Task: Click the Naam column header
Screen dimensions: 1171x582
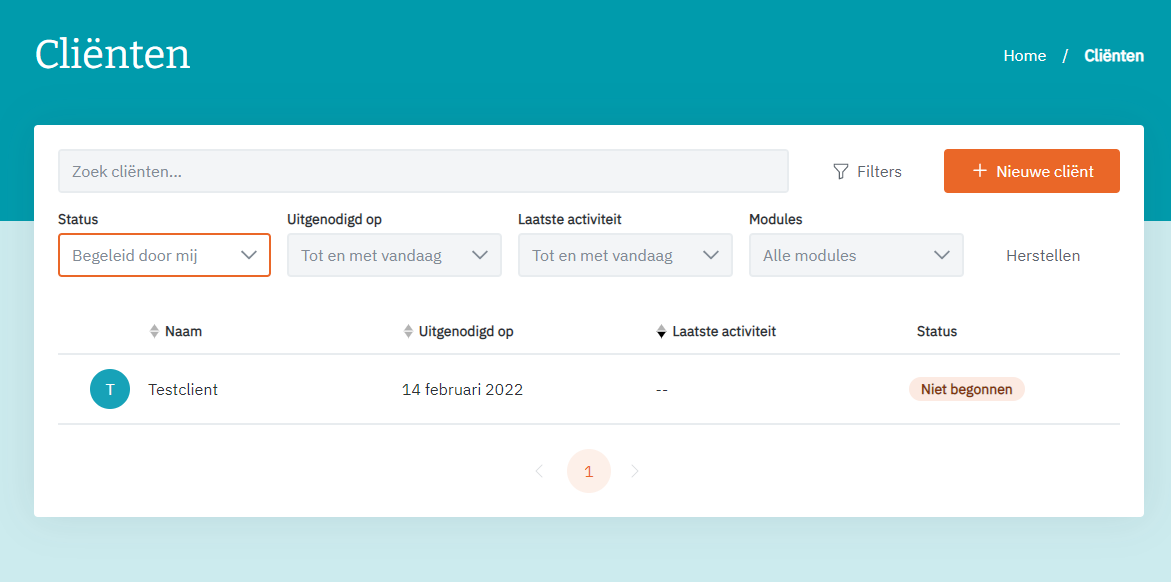Action: point(184,332)
